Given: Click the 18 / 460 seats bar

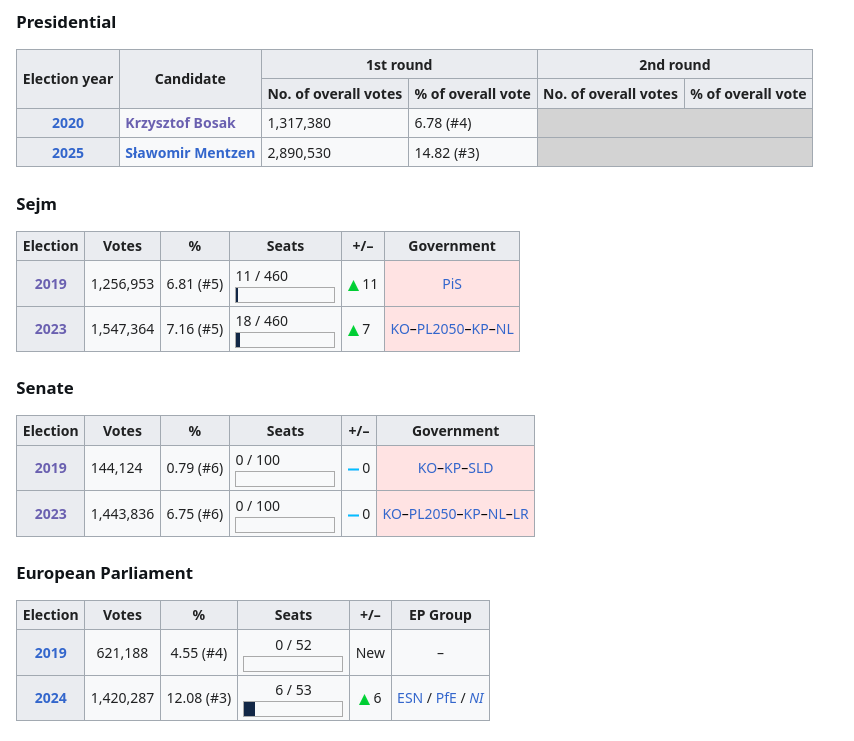Looking at the screenshot, I should point(285,340).
